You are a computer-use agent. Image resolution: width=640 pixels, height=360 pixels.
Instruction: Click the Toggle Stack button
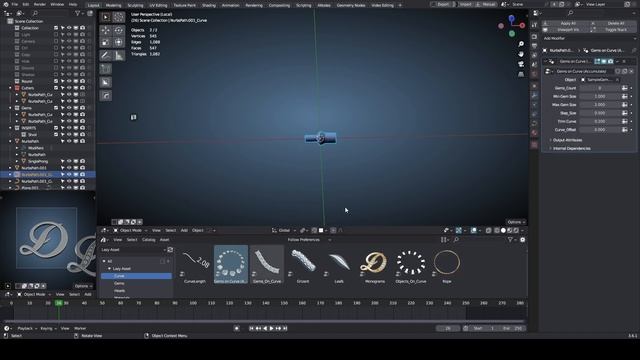pyautogui.click(x=613, y=30)
